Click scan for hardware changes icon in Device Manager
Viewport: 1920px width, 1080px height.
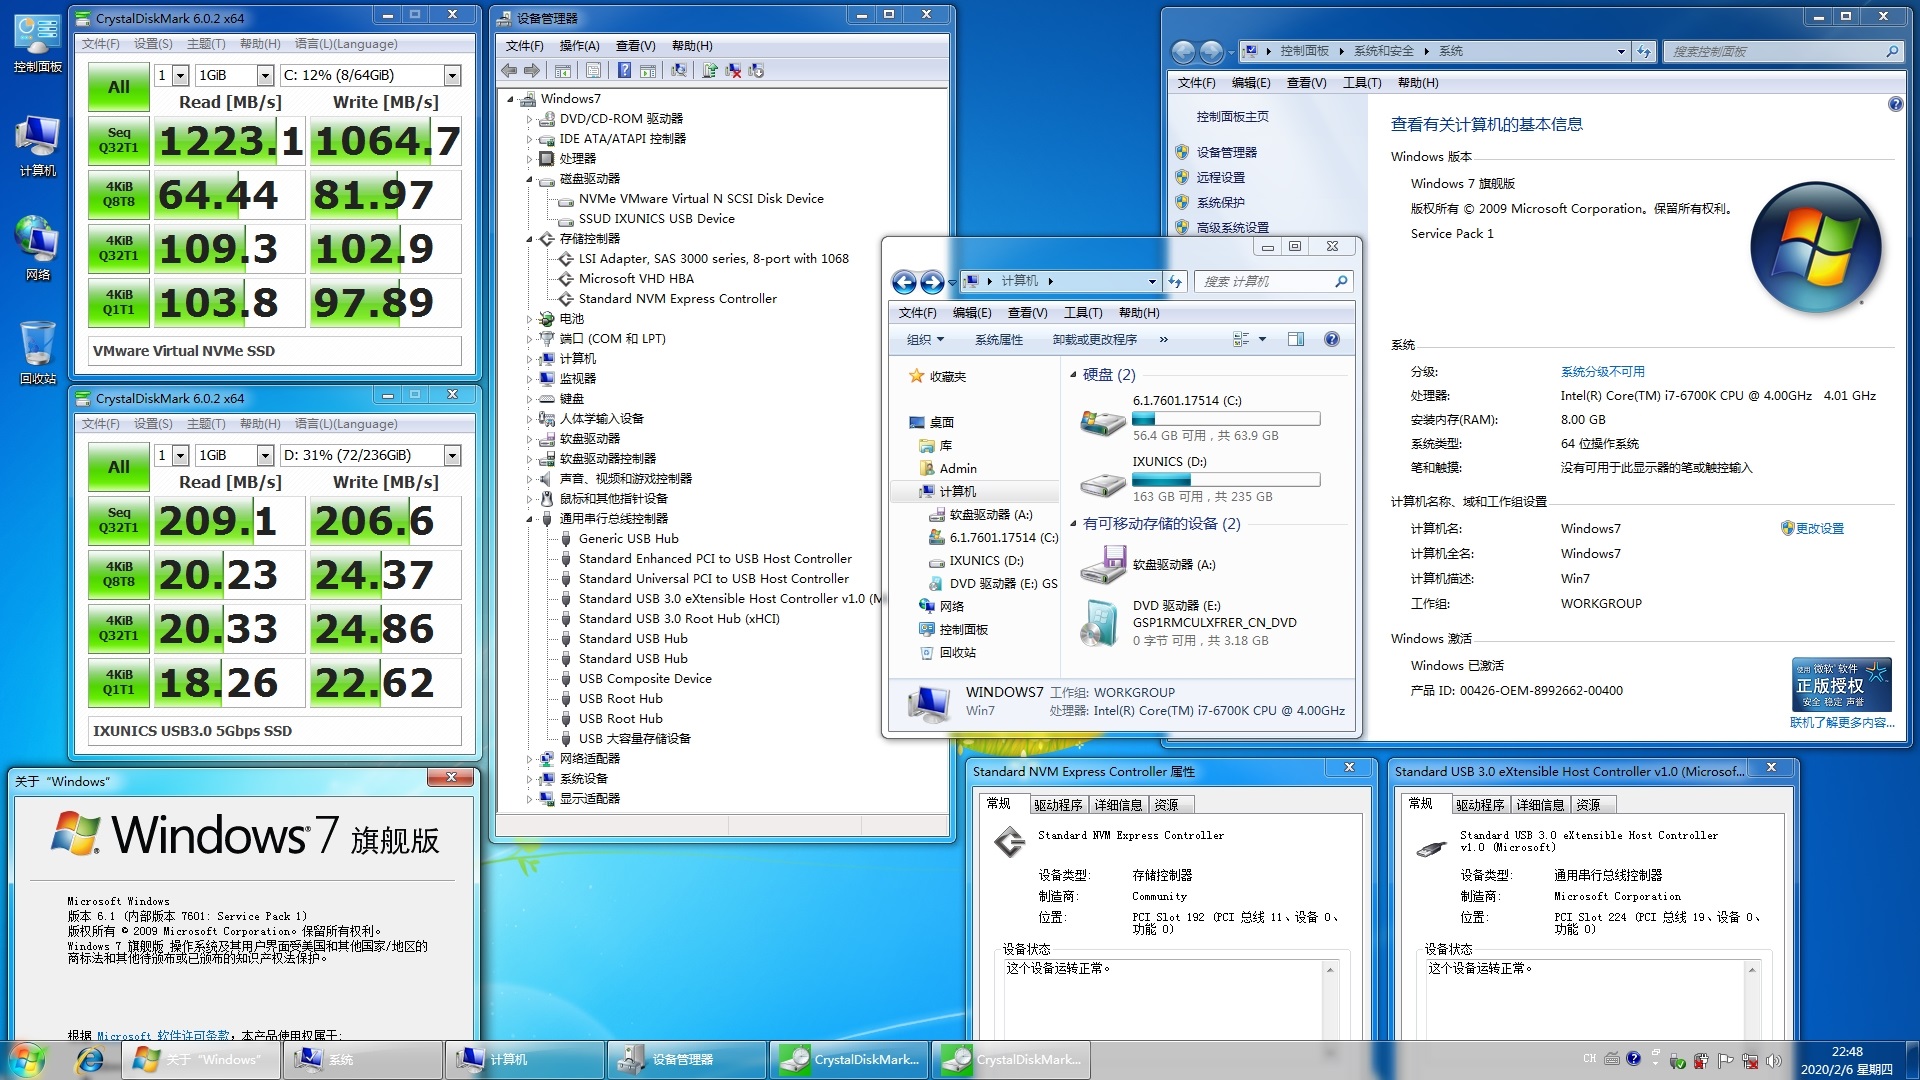coord(679,70)
